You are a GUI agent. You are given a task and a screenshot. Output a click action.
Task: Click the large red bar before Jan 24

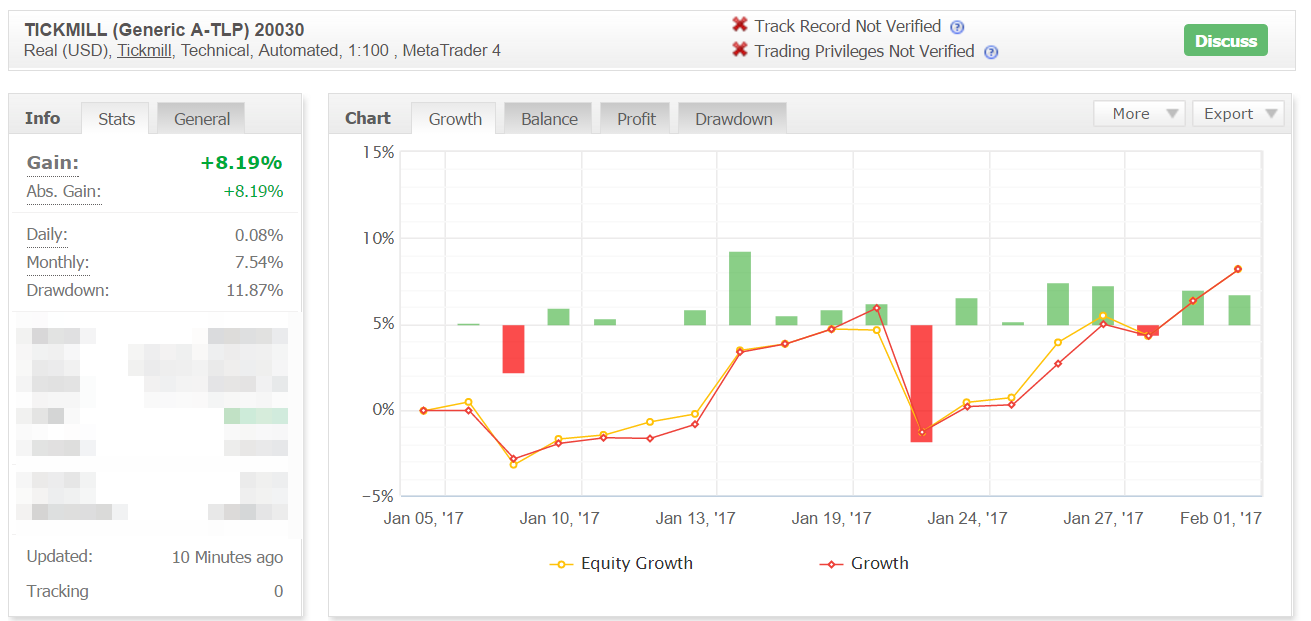click(x=921, y=383)
